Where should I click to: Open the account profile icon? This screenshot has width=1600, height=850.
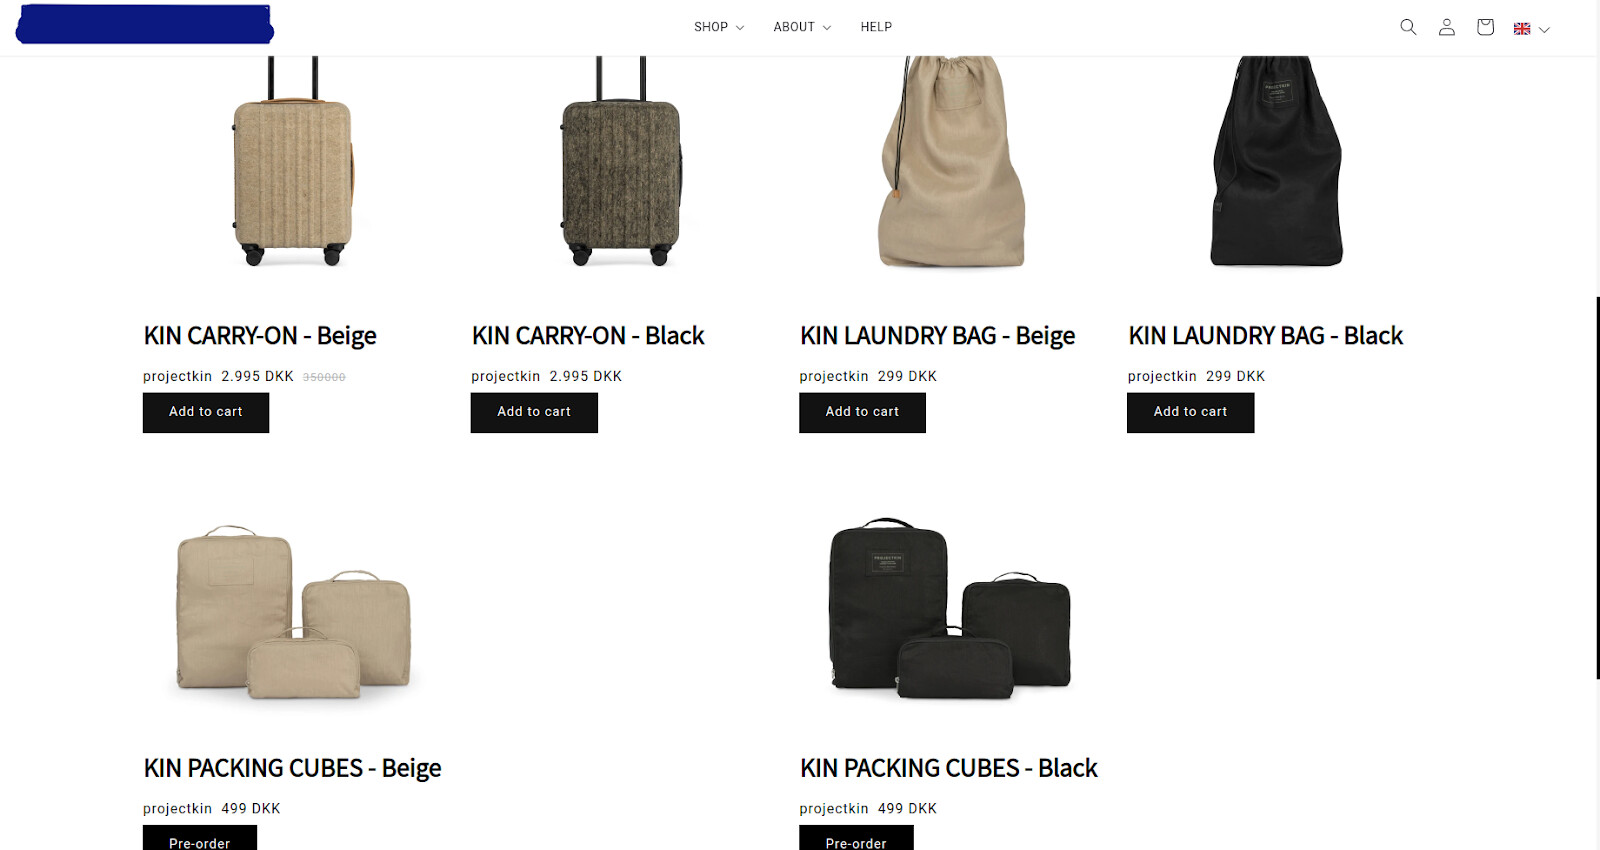point(1446,27)
